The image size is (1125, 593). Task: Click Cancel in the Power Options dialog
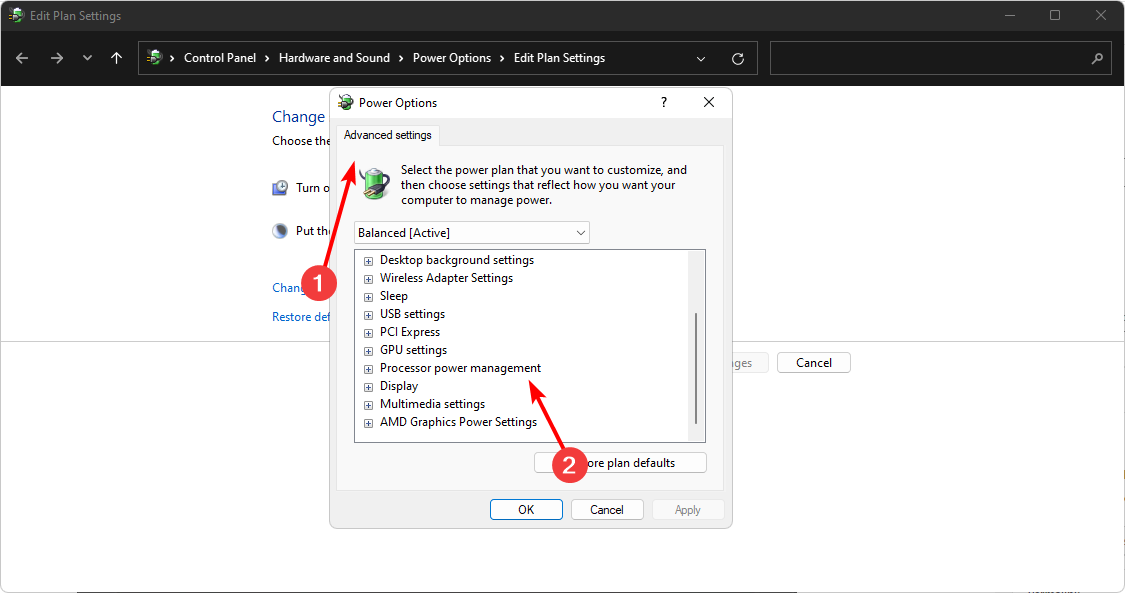pyautogui.click(x=607, y=510)
